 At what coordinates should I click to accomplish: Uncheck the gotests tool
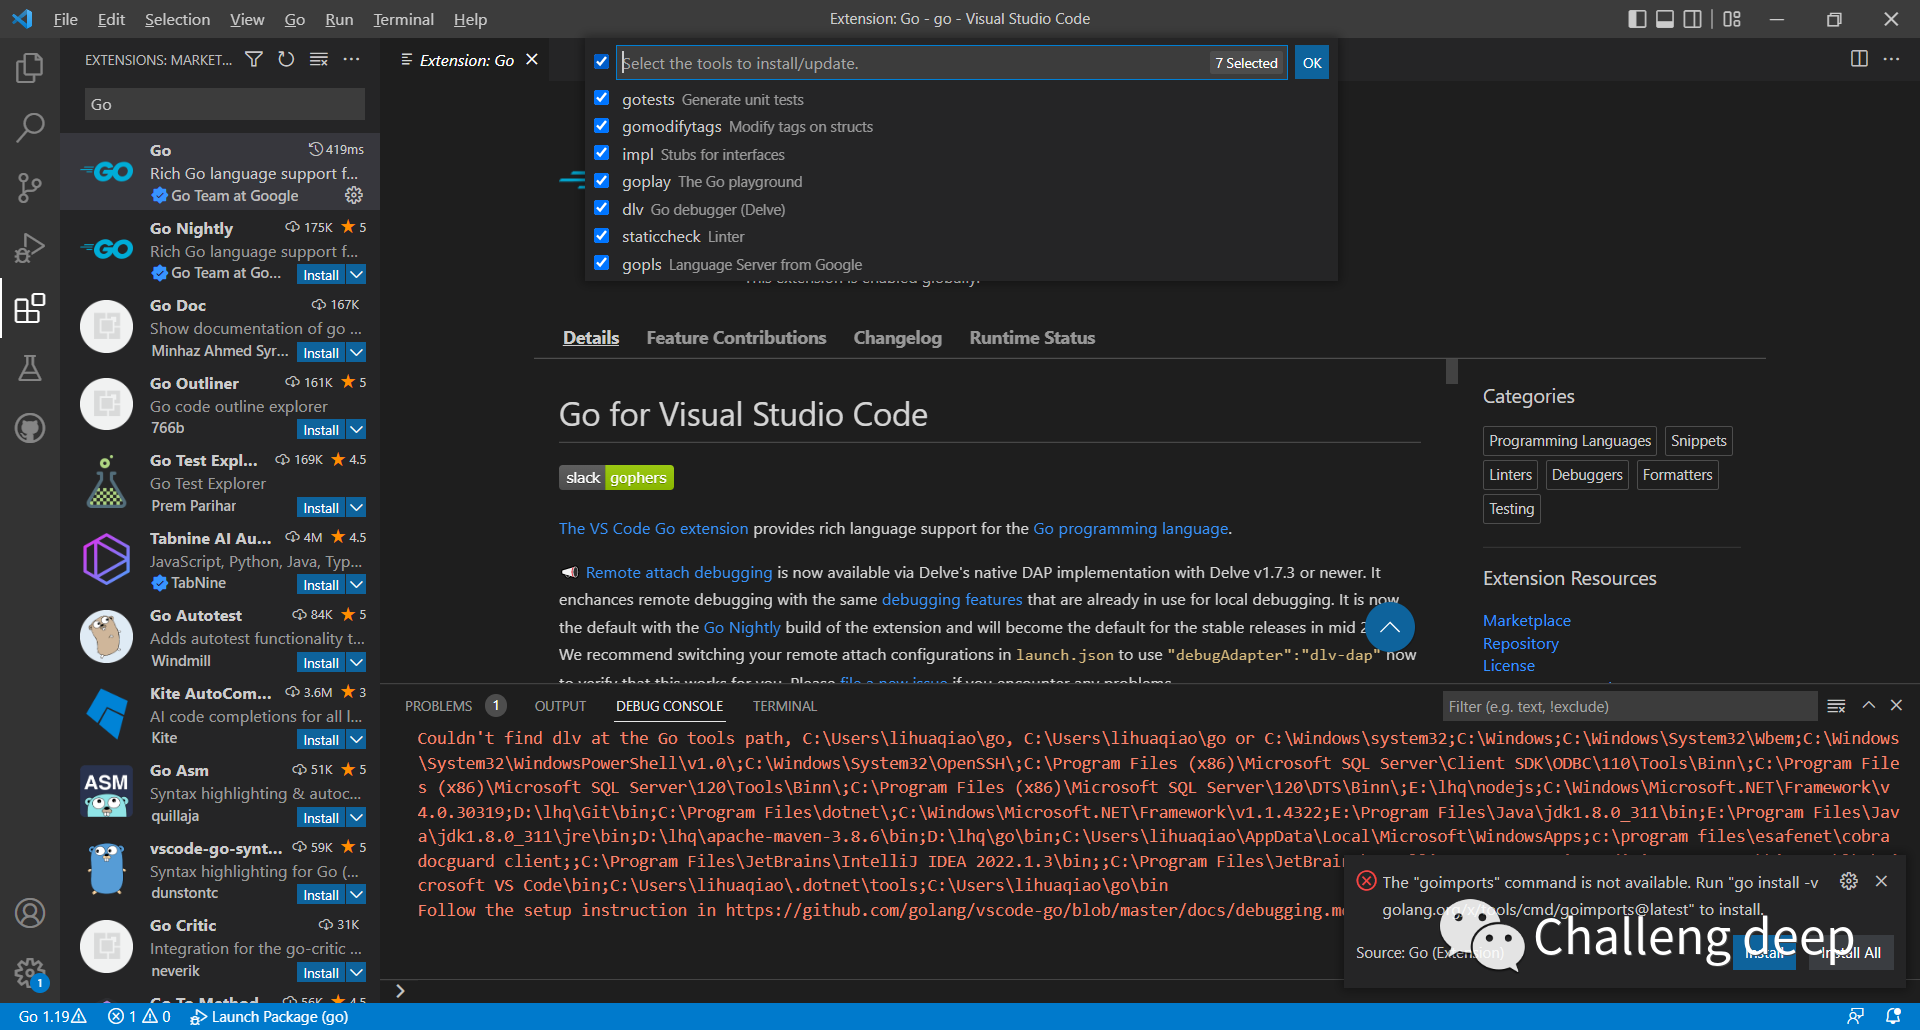[601, 98]
